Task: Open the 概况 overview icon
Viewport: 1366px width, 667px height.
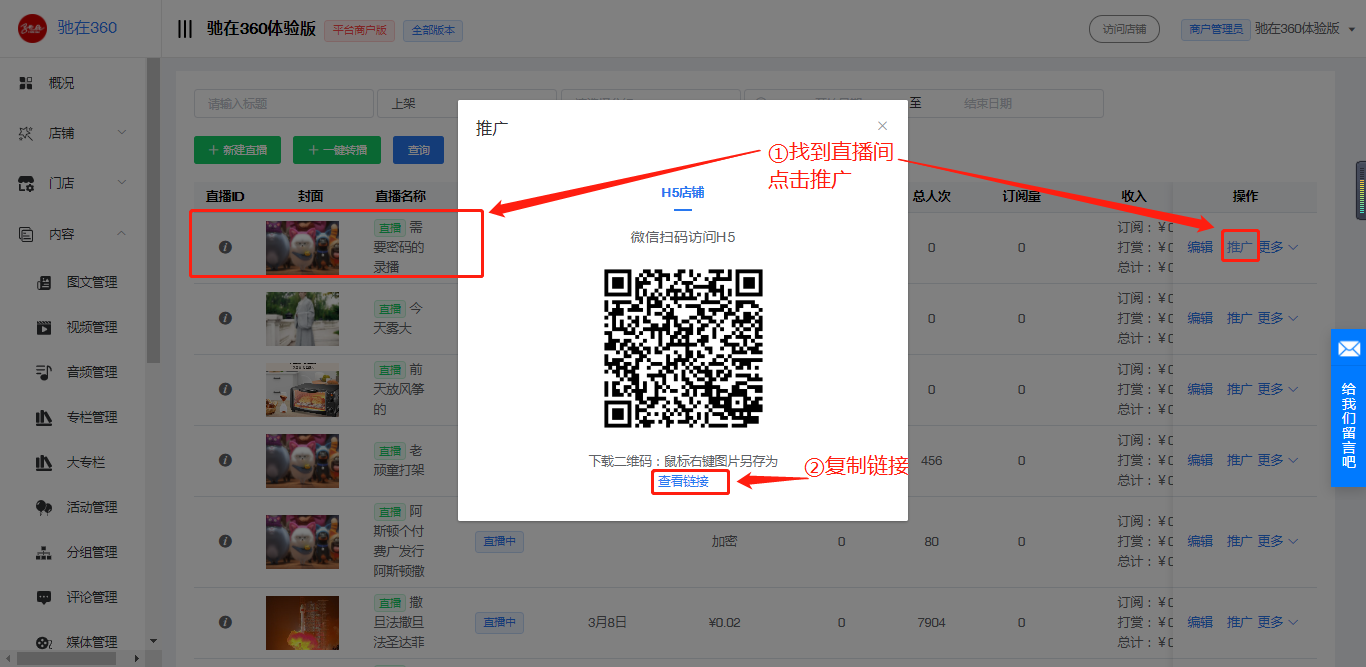Action: 27,83
